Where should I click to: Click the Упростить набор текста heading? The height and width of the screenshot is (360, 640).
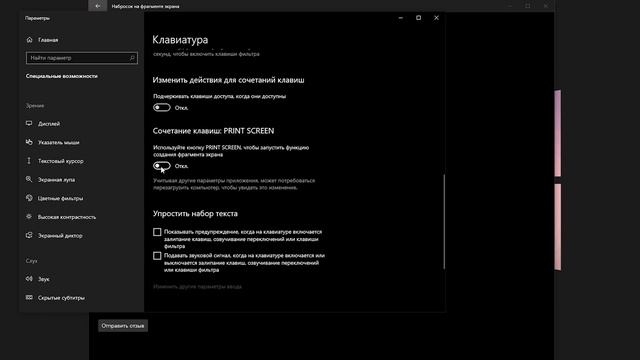pyautogui.click(x=195, y=213)
